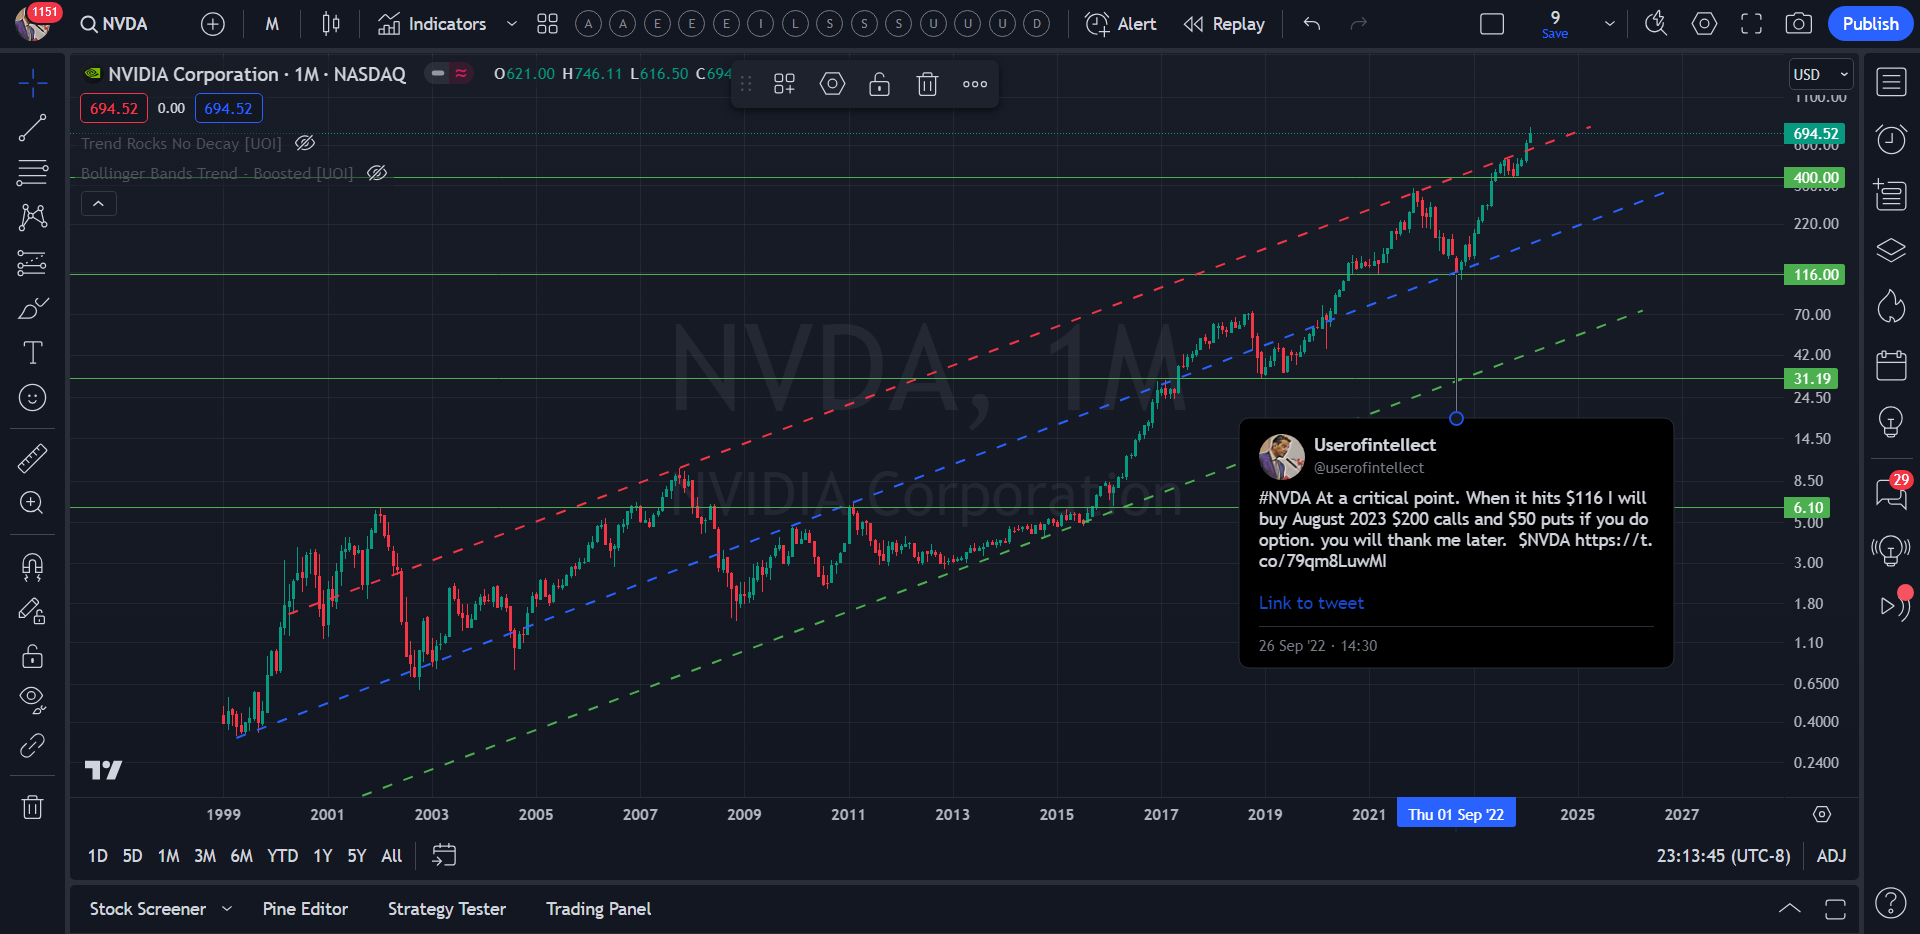Take a chart snapshot with camera

pyautogui.click(x=1799, y=24)
